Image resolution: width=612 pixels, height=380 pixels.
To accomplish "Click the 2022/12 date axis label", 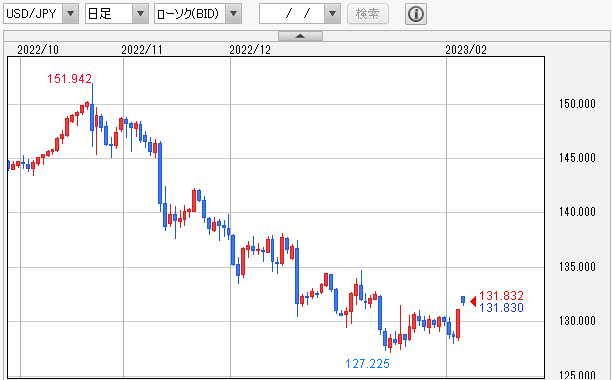I will pyautogui.click(x=250, y=50).
